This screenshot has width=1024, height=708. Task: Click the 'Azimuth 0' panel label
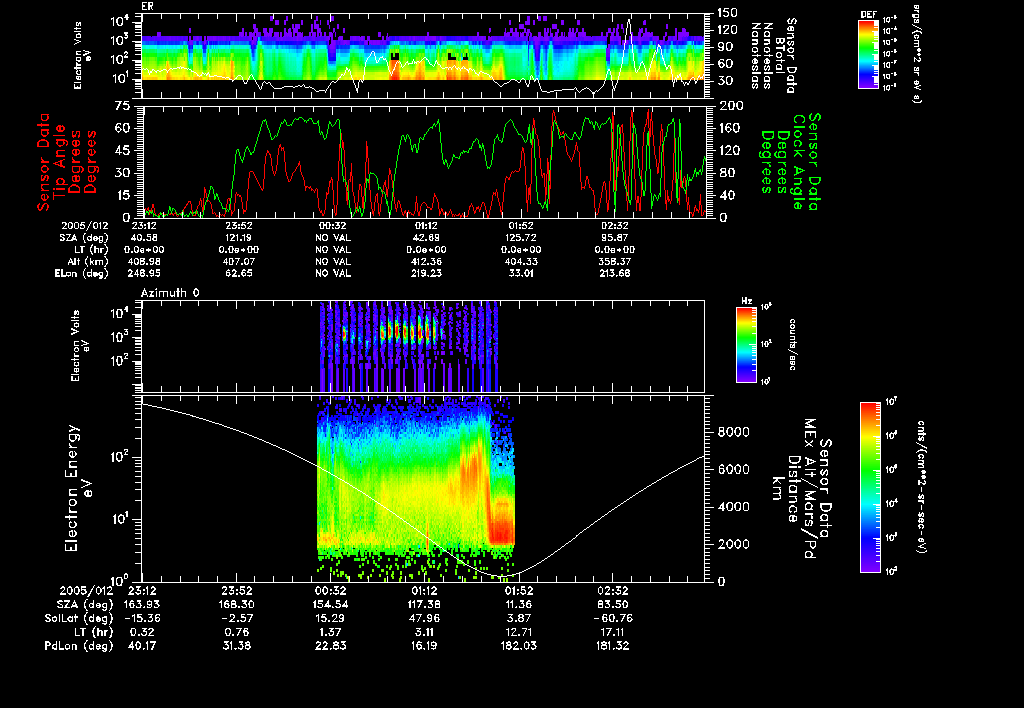tap(170, 293)
